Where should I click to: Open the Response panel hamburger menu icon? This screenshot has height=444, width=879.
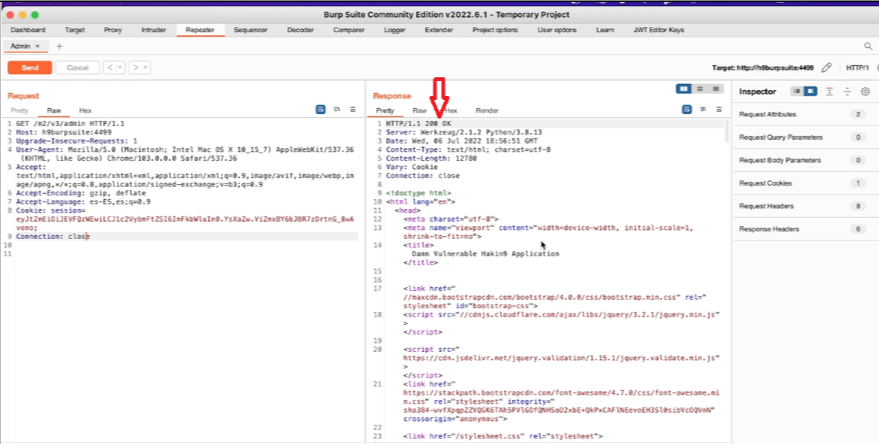click(719, 110)
